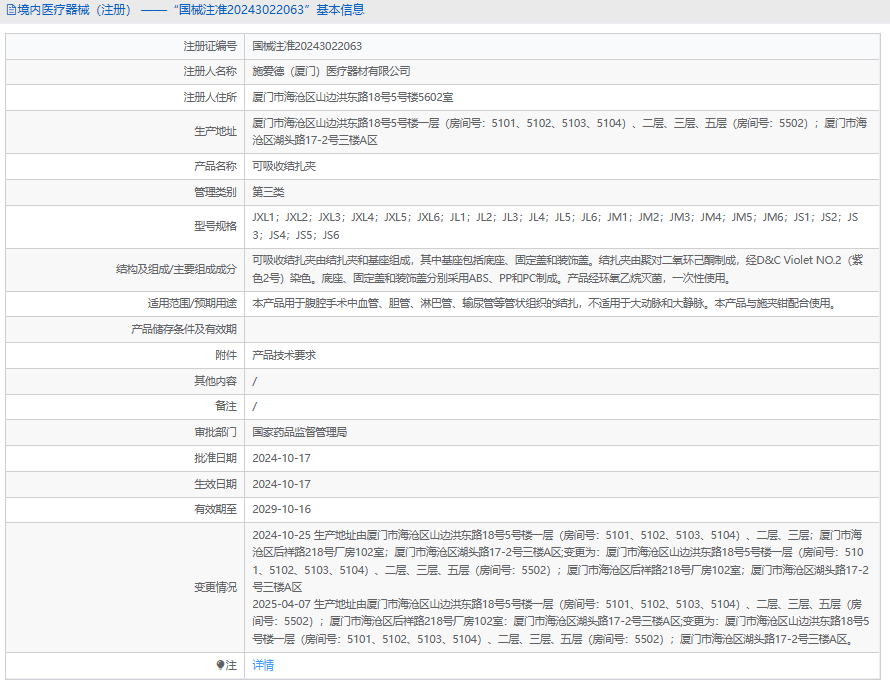The image size is (890, 684).
Task: Select expiry date 2029-10-16
Action: pyautogui.click(x=282, y=509)
